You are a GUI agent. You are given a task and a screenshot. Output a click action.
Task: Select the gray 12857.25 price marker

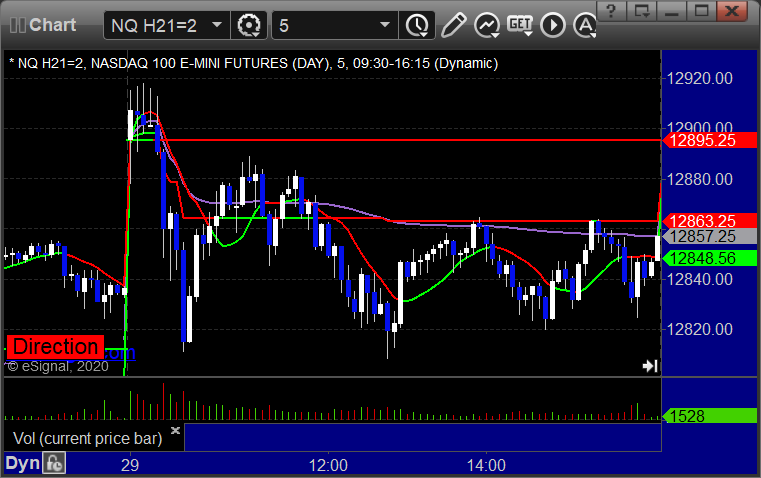[710, 237]
